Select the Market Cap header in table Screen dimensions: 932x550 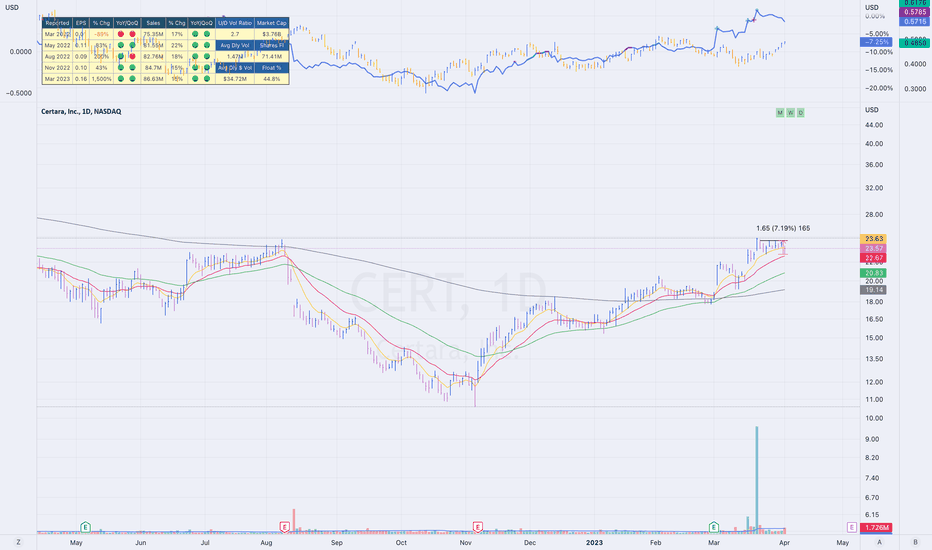[x=272, y=23]
